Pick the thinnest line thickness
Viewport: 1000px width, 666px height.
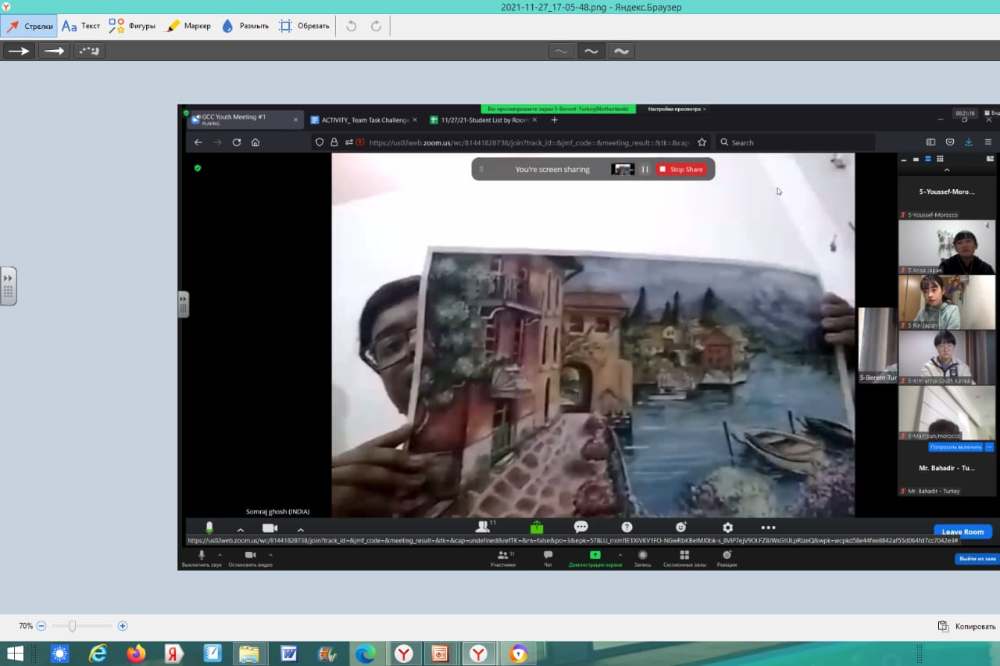[x=561, y=51]
